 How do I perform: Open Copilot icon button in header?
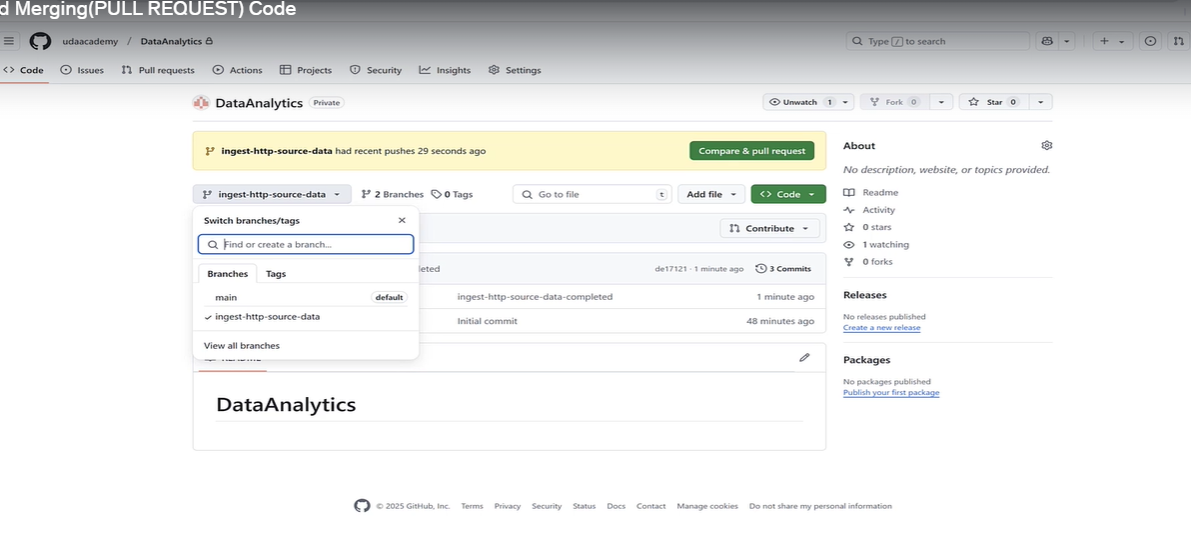tap(1048, 41)
